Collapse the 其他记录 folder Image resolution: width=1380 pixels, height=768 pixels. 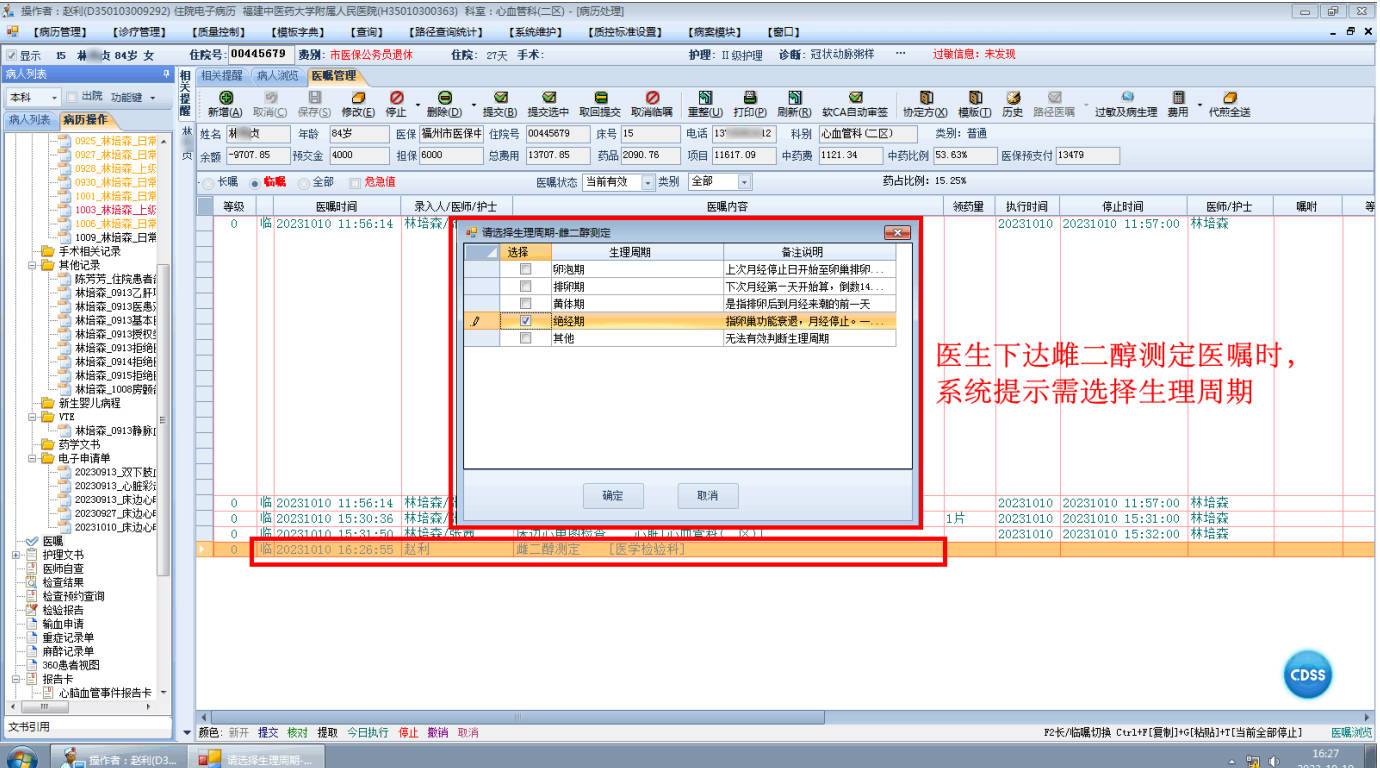click(x=33, y=265)
